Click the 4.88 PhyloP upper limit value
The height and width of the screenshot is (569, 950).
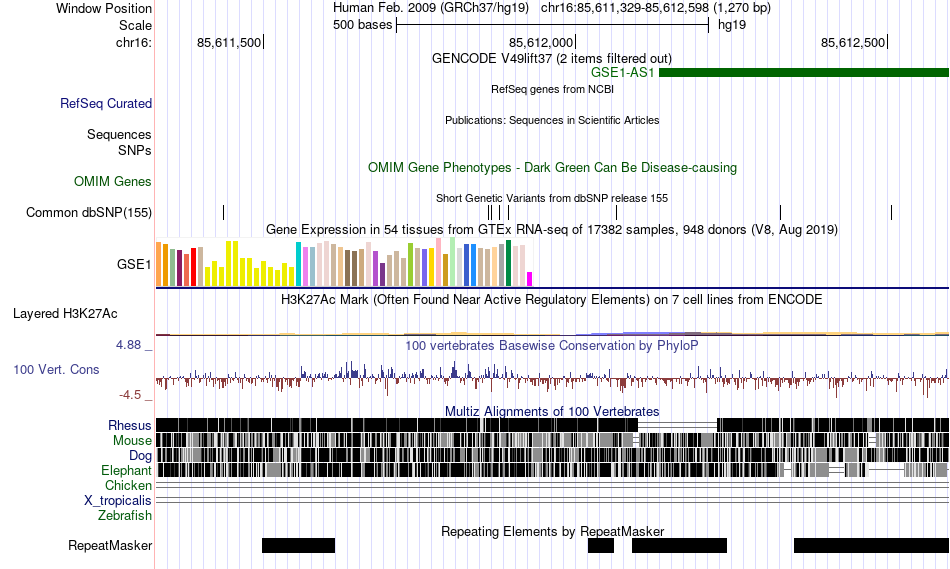pos(128,345)
